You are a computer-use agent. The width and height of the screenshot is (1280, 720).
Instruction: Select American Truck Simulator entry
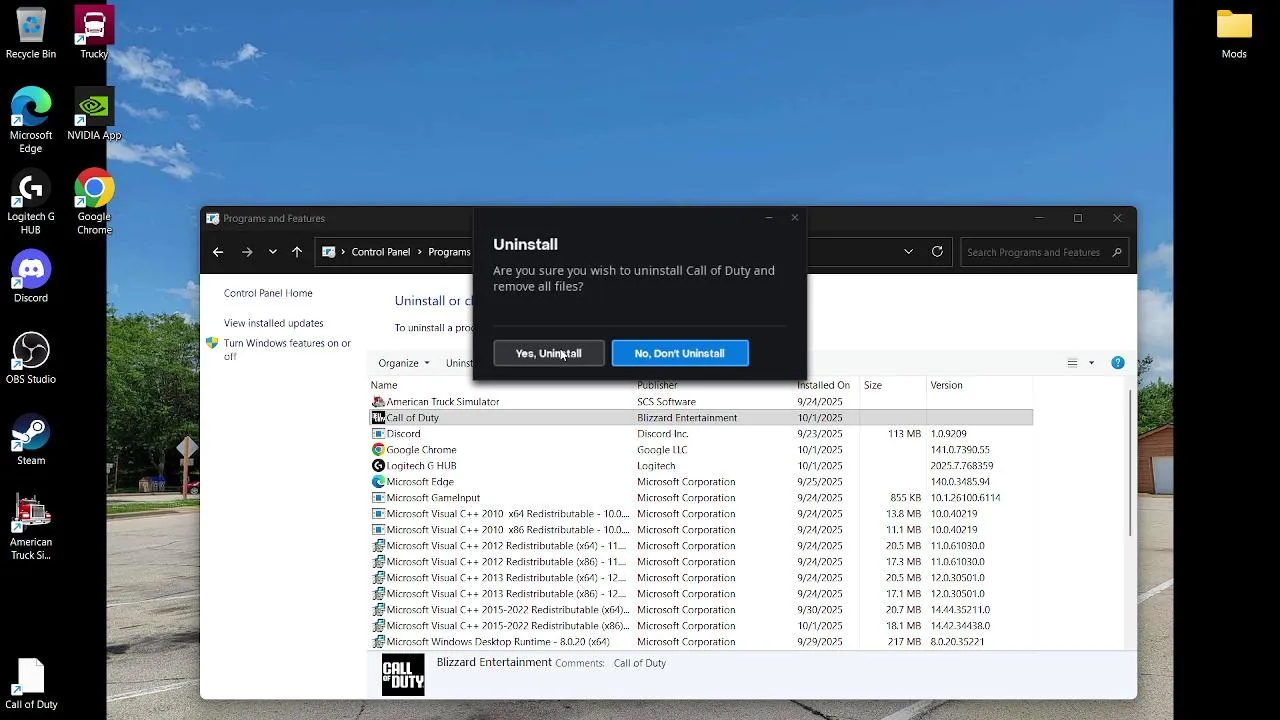(701, 402)
